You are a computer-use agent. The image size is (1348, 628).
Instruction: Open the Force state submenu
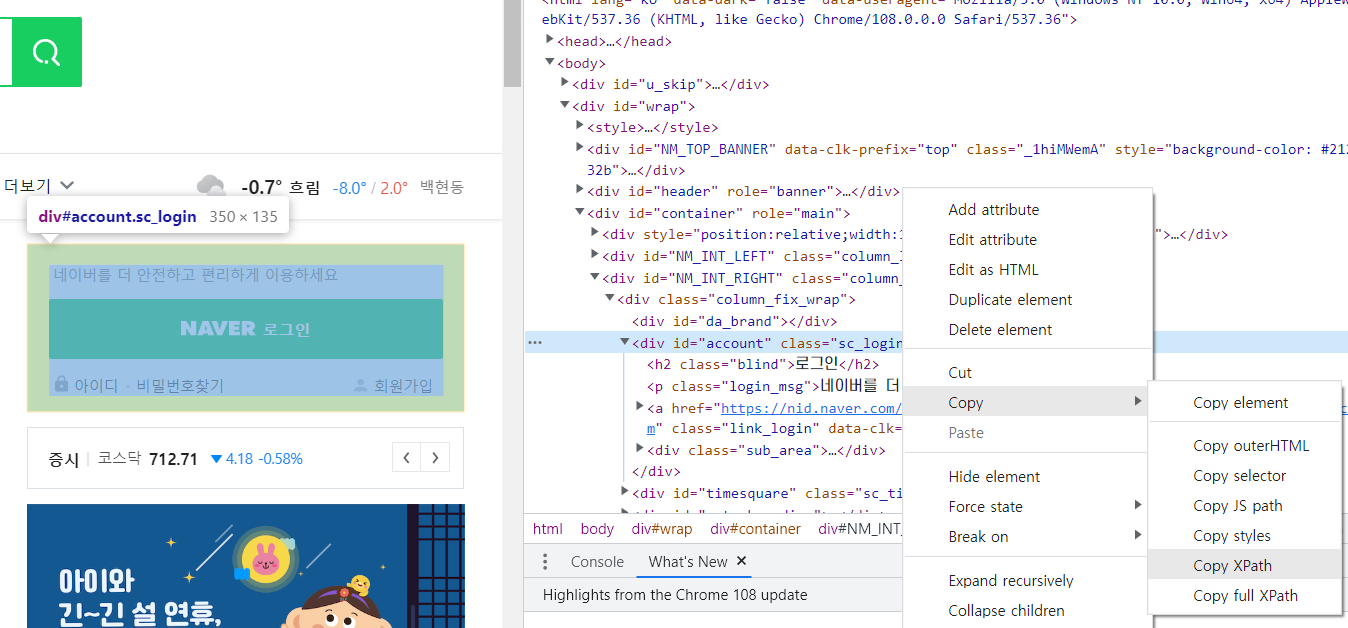click(x=1027, y=507)
